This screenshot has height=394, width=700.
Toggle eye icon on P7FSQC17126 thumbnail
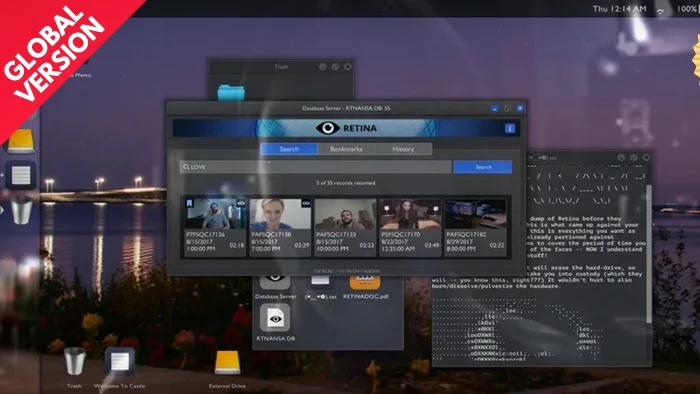241,203
